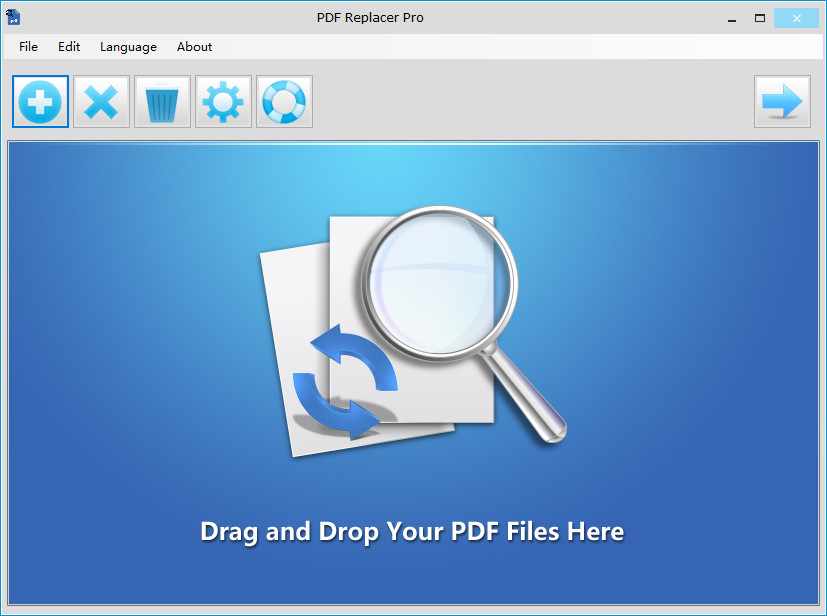Image resolution: width=827 pixels, height=616 pixels.
Task: Click the lifebuoy help icon
Action: (x=284, y=101)
